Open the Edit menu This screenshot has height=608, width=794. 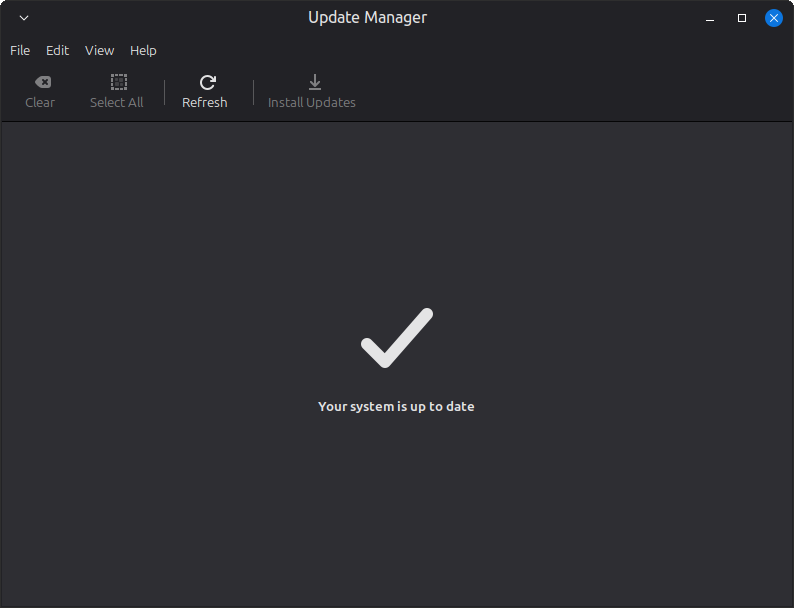pos(57,51)
